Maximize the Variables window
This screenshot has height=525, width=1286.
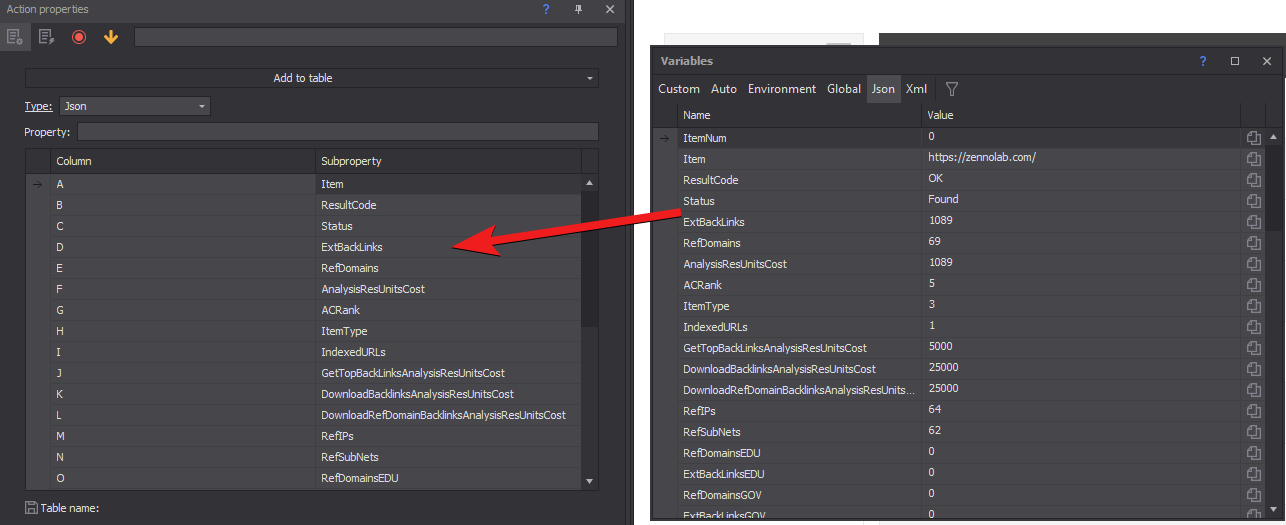[x=1235, y=61]
